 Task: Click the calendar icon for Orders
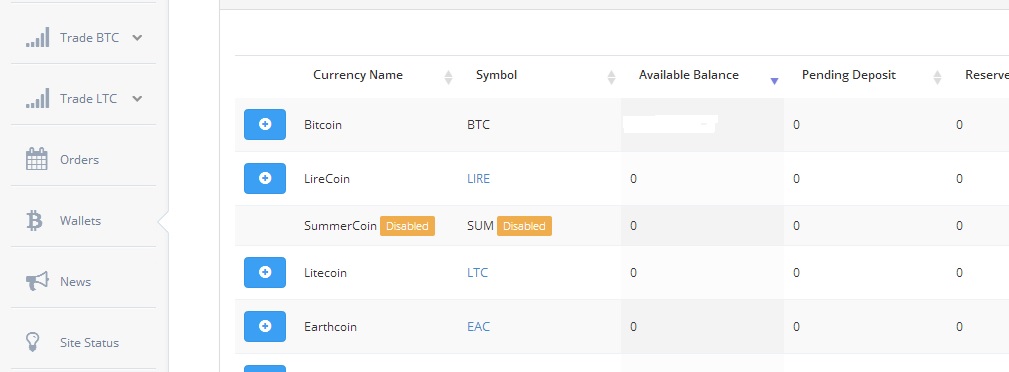coord(37,159)
